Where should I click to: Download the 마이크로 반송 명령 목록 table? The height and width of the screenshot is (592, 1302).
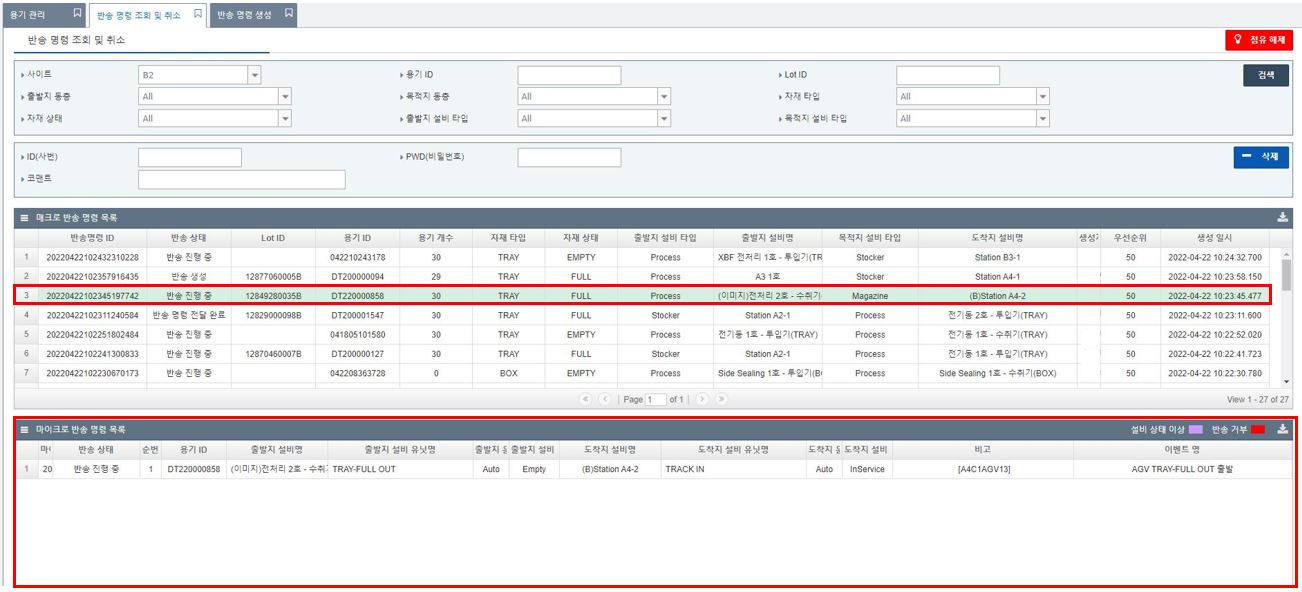(x=1283, y=429)
